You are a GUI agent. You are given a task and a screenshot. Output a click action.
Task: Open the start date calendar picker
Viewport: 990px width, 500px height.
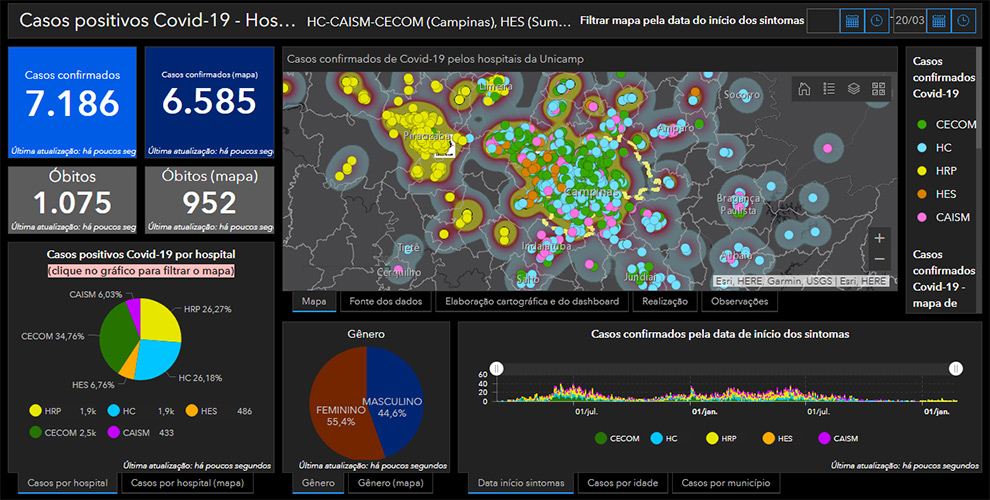pyautogui.click(x=851, y=20)
